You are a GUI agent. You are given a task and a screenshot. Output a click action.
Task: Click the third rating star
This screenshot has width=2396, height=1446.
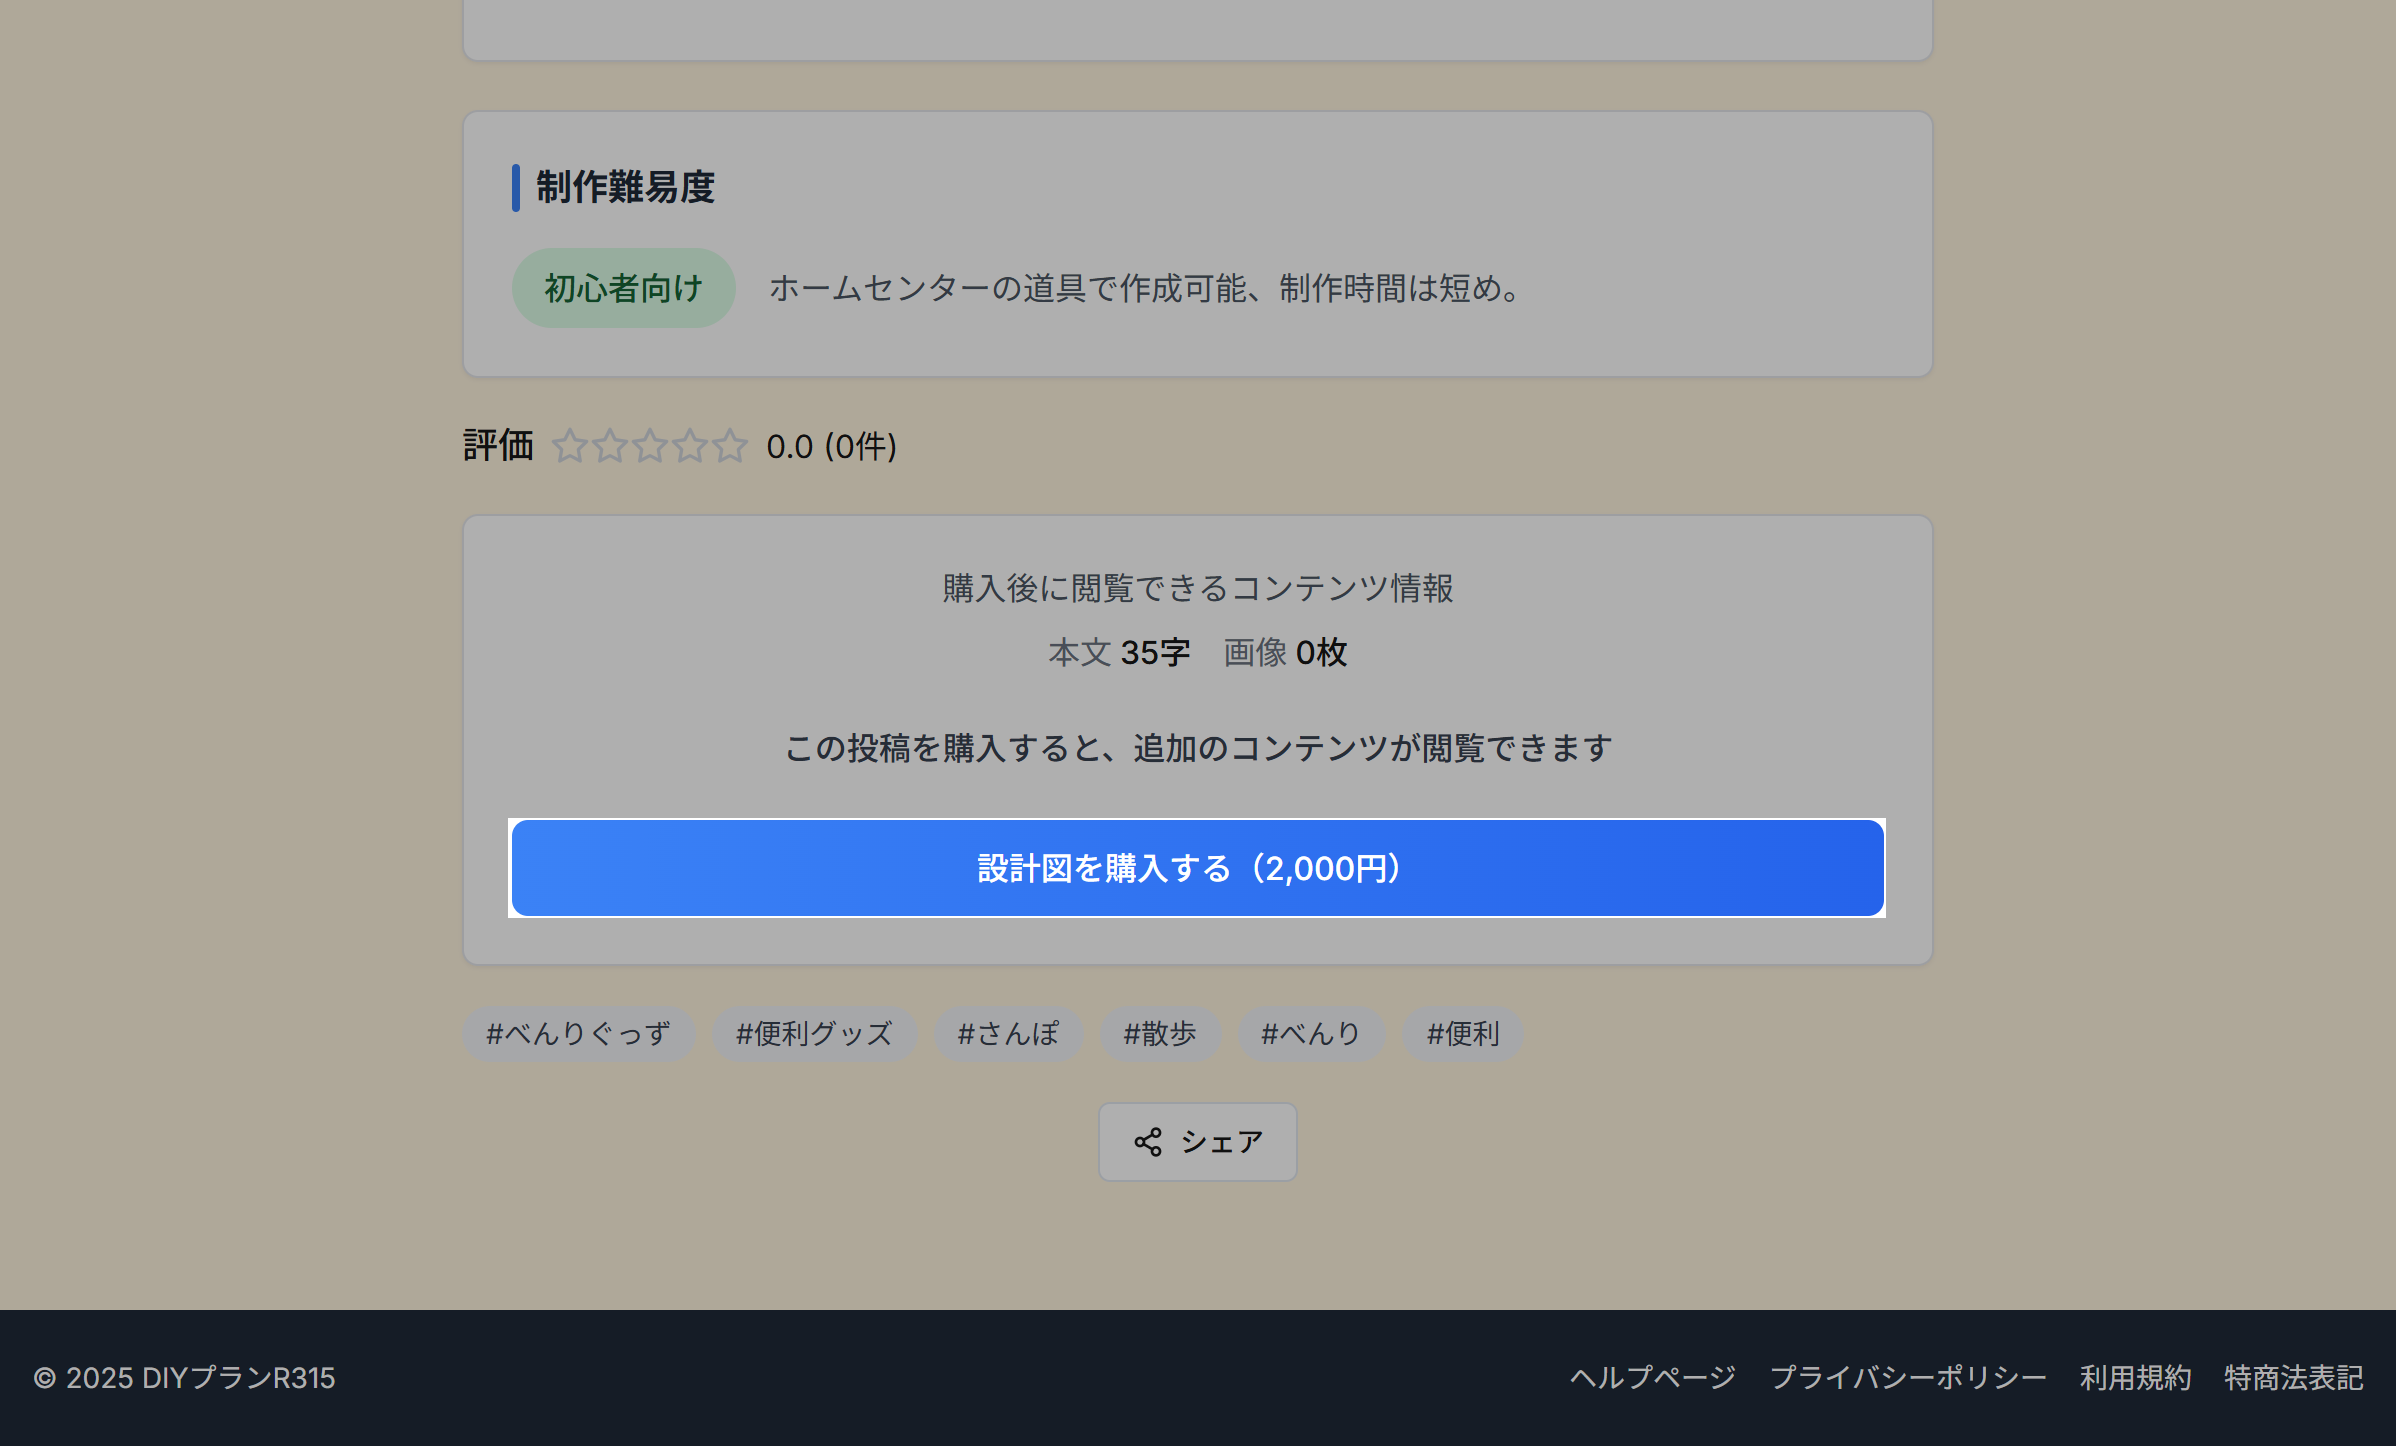tap(650, 446)
